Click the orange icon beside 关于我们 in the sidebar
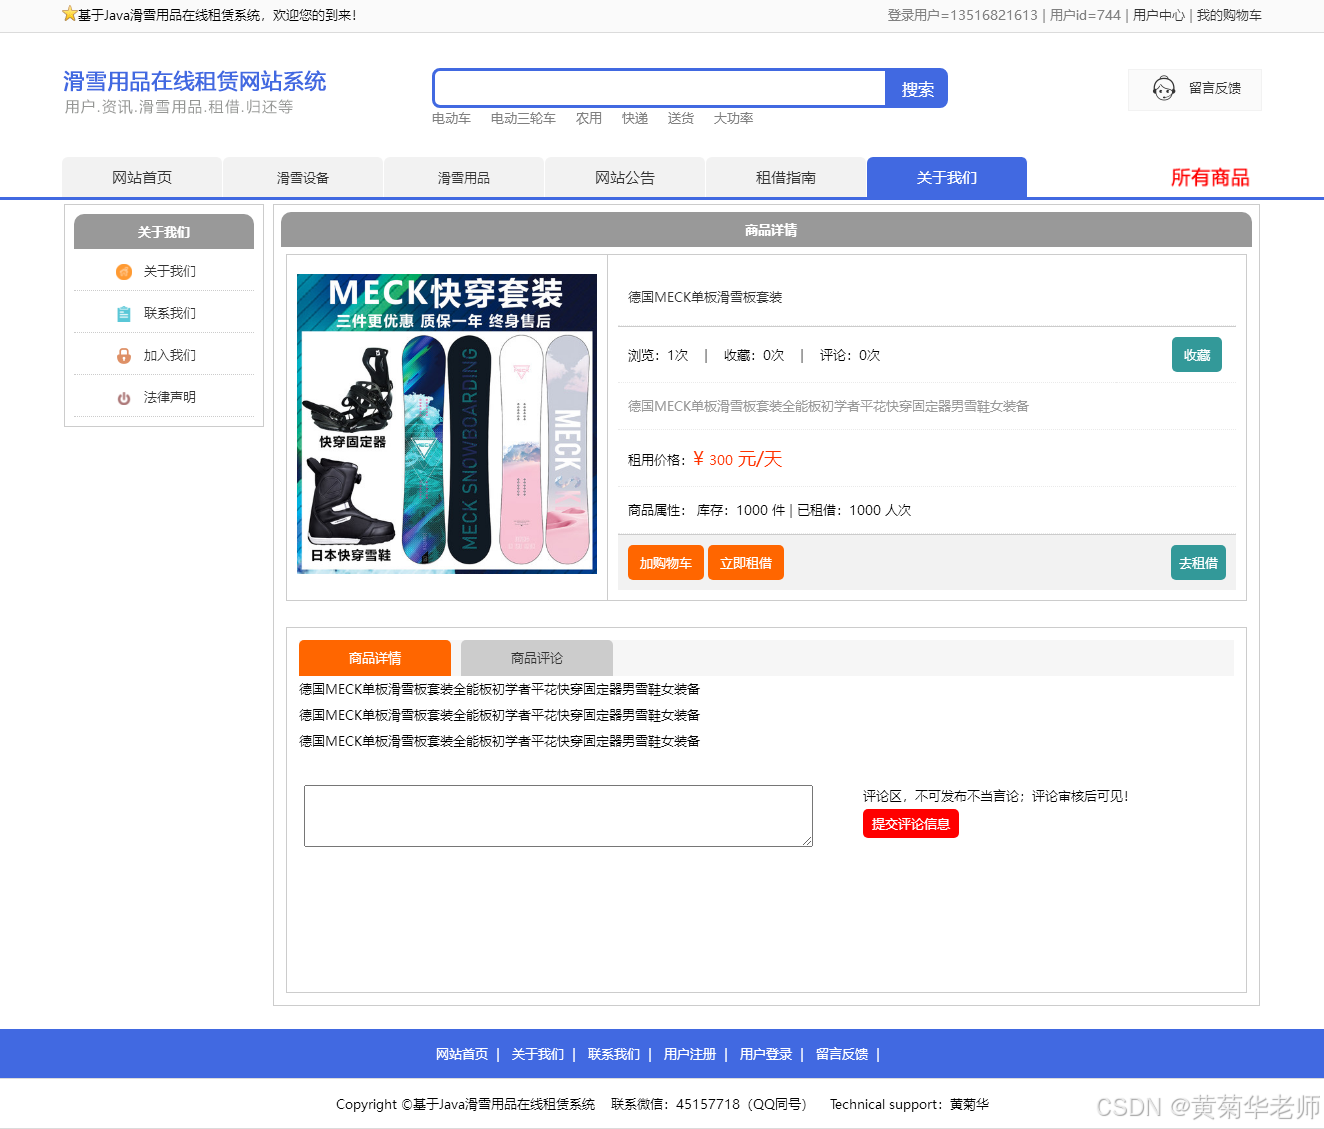The height and width of the screenshot is (1129, 1324). (124, 272)
